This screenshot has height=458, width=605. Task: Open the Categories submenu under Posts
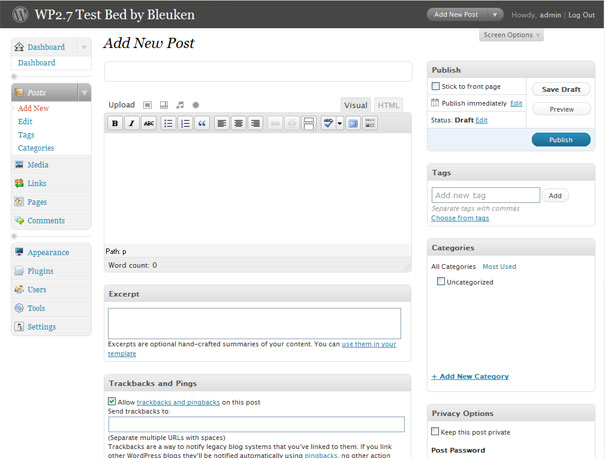tap(36, 148)
